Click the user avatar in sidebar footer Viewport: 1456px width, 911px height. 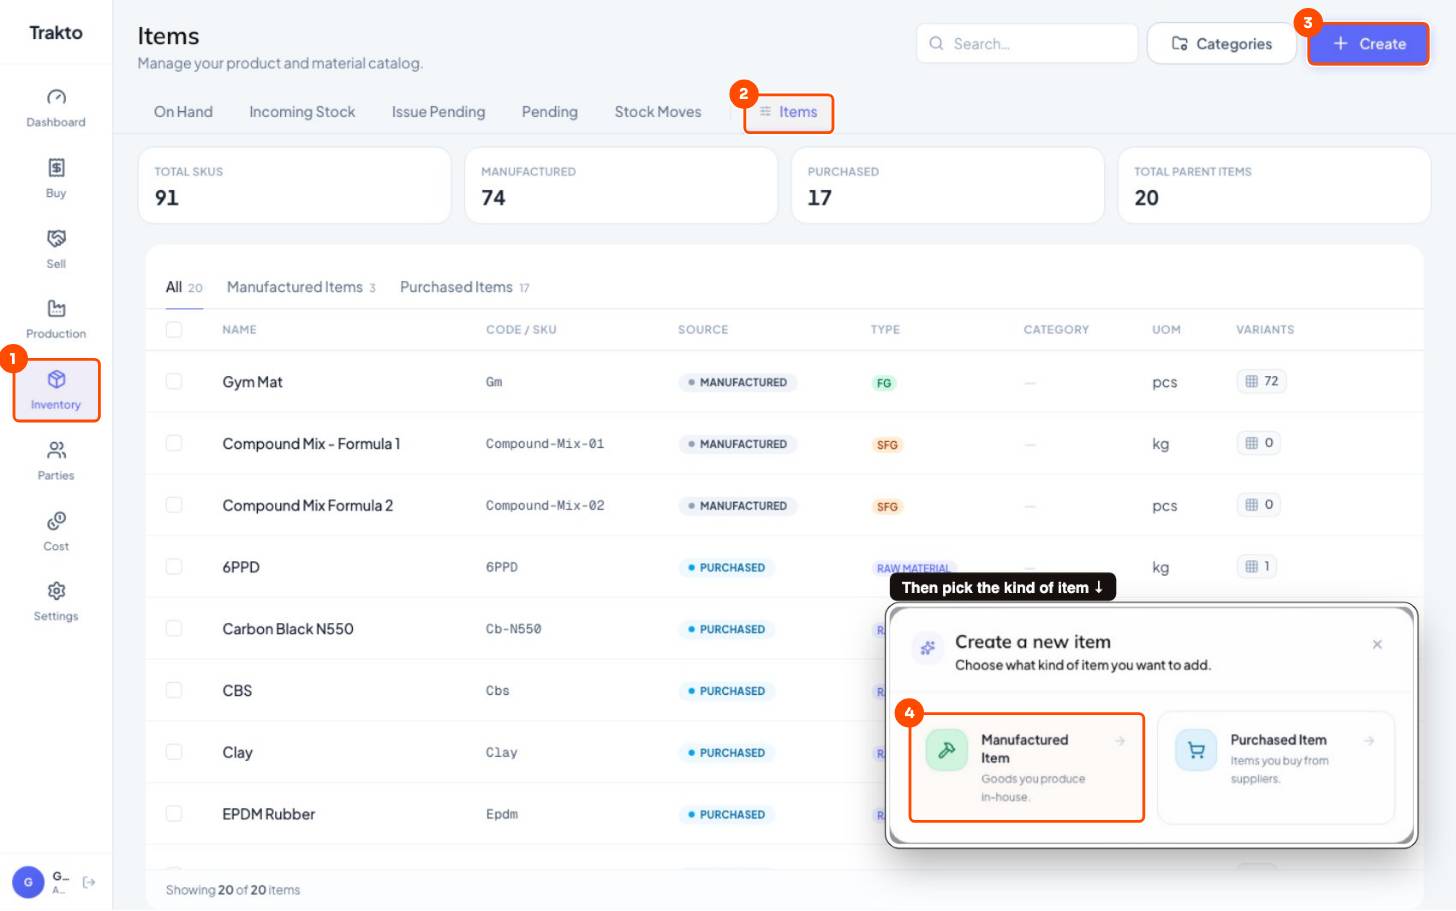(28, 882)
